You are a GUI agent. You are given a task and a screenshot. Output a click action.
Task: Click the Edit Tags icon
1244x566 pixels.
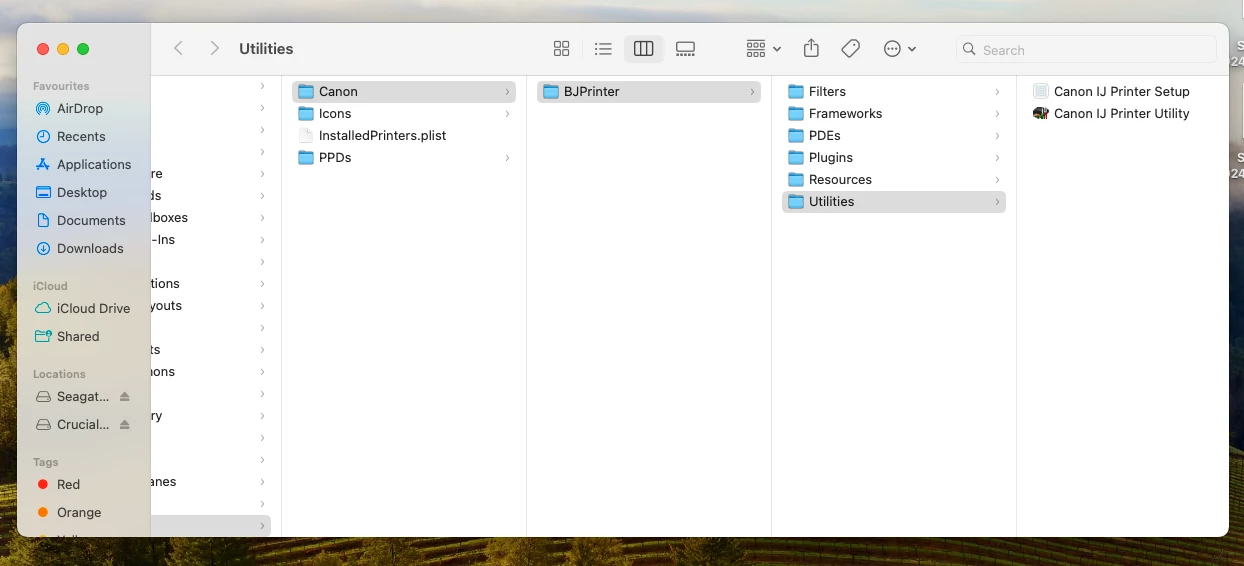(x=851, y=49)
